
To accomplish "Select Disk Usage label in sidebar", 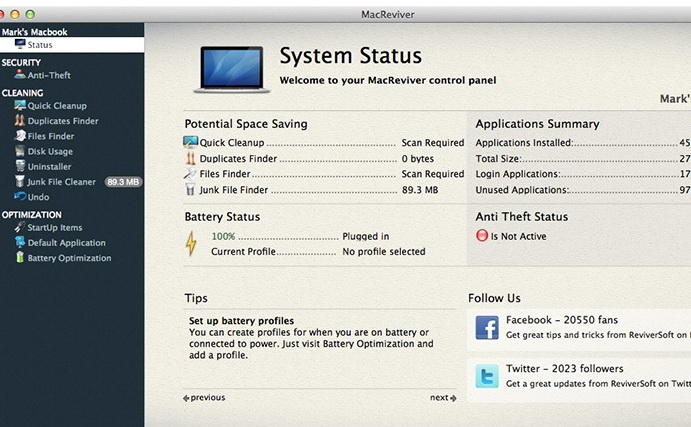I will pyautogui.click(x=50, y=152).
